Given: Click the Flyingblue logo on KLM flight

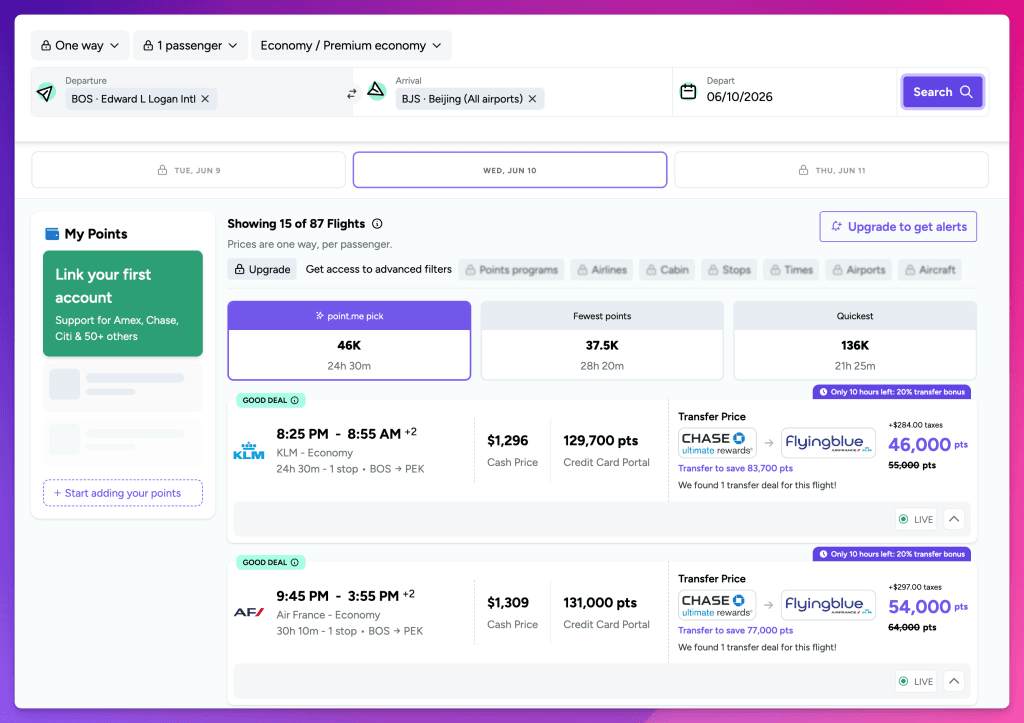Looking at the screenshot, I should [x=828, y=442].
